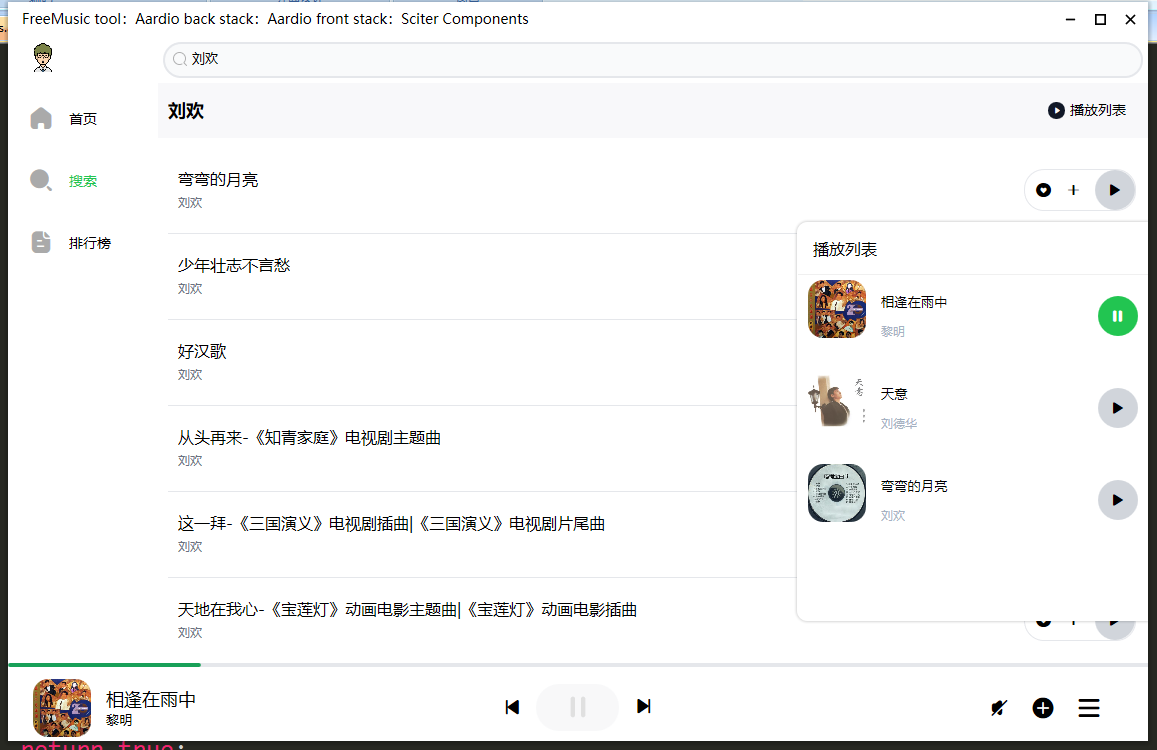The width and height of the screenshot is (1157, 750).
Task: Open the 首页 home page
Action: (82, 119)
